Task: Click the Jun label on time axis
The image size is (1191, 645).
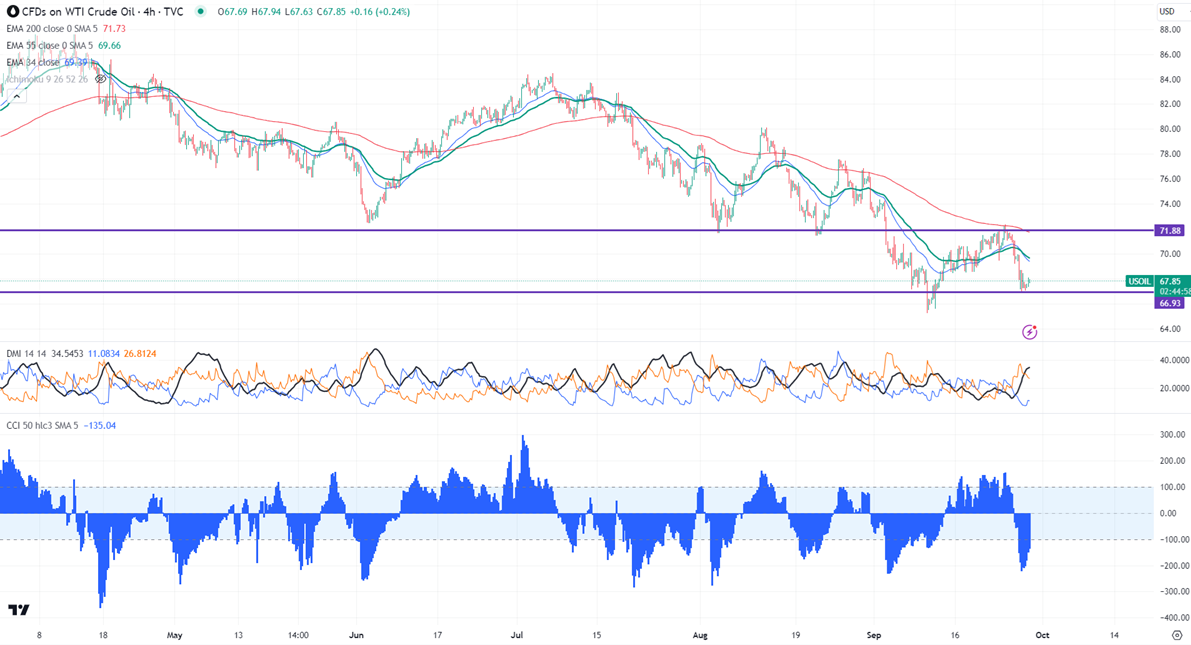Action: tap(356, 635)
